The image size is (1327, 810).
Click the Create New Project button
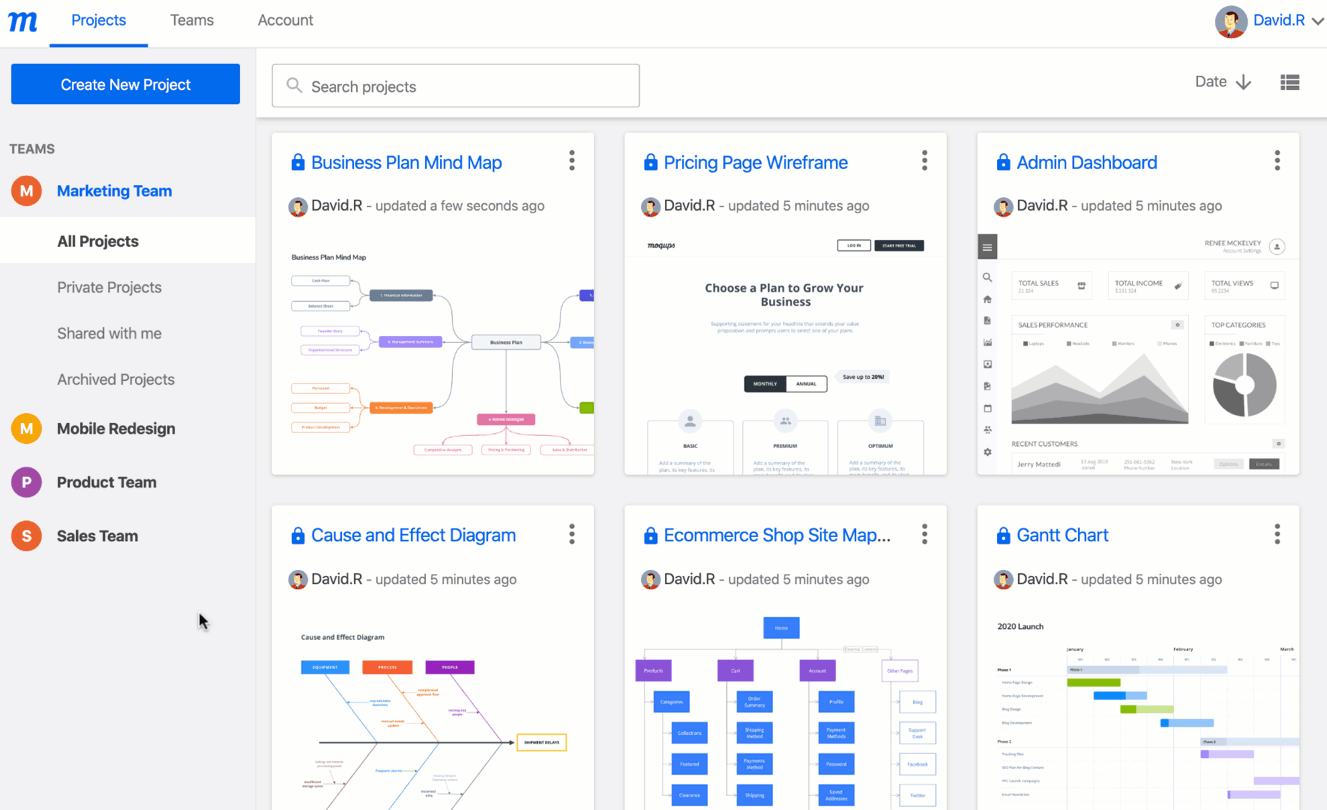click(x=124, y=84)
